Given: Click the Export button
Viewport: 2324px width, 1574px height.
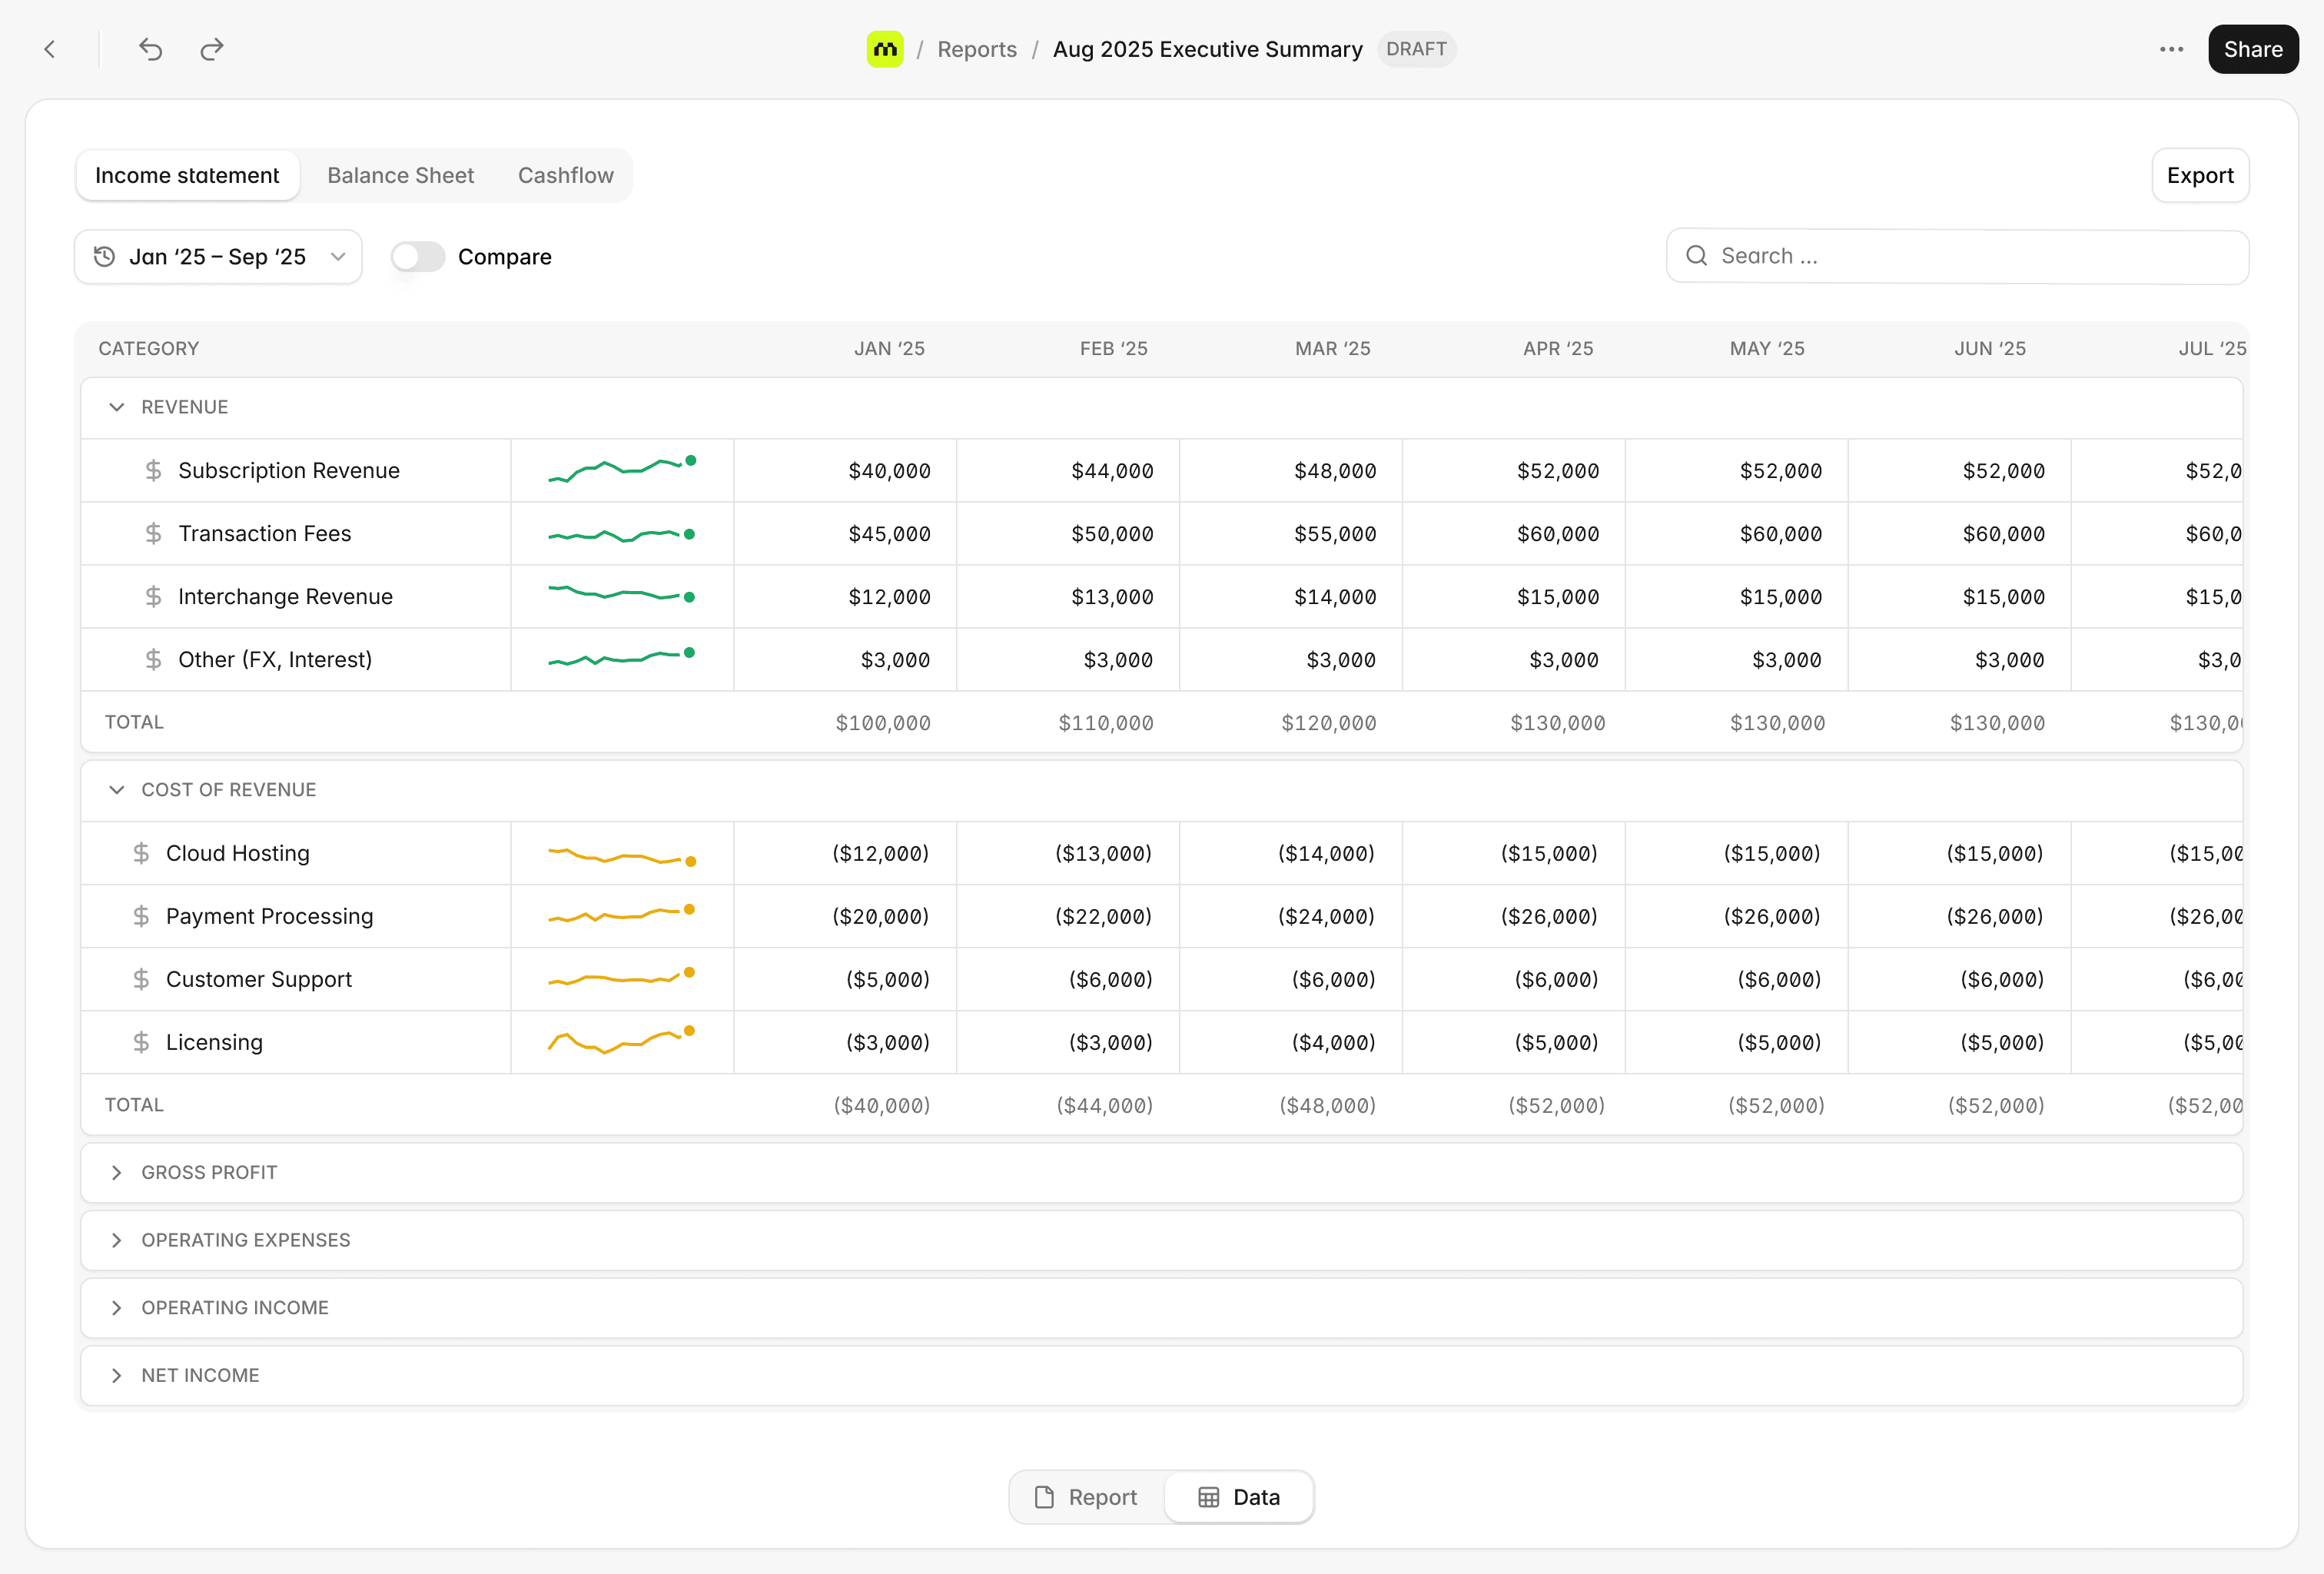Looking at the screenshot, I should click(2199, 175).
